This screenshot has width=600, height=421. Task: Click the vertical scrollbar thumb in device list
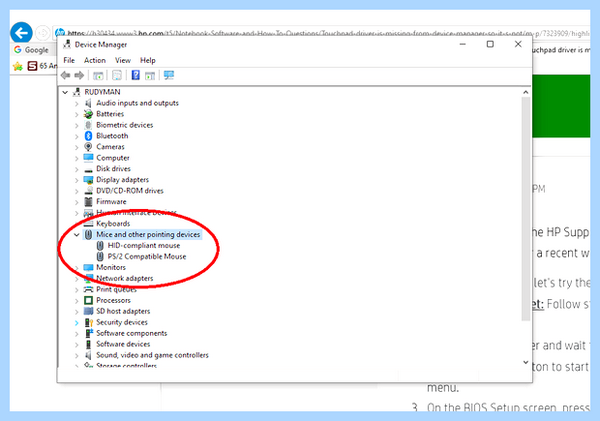526,209
